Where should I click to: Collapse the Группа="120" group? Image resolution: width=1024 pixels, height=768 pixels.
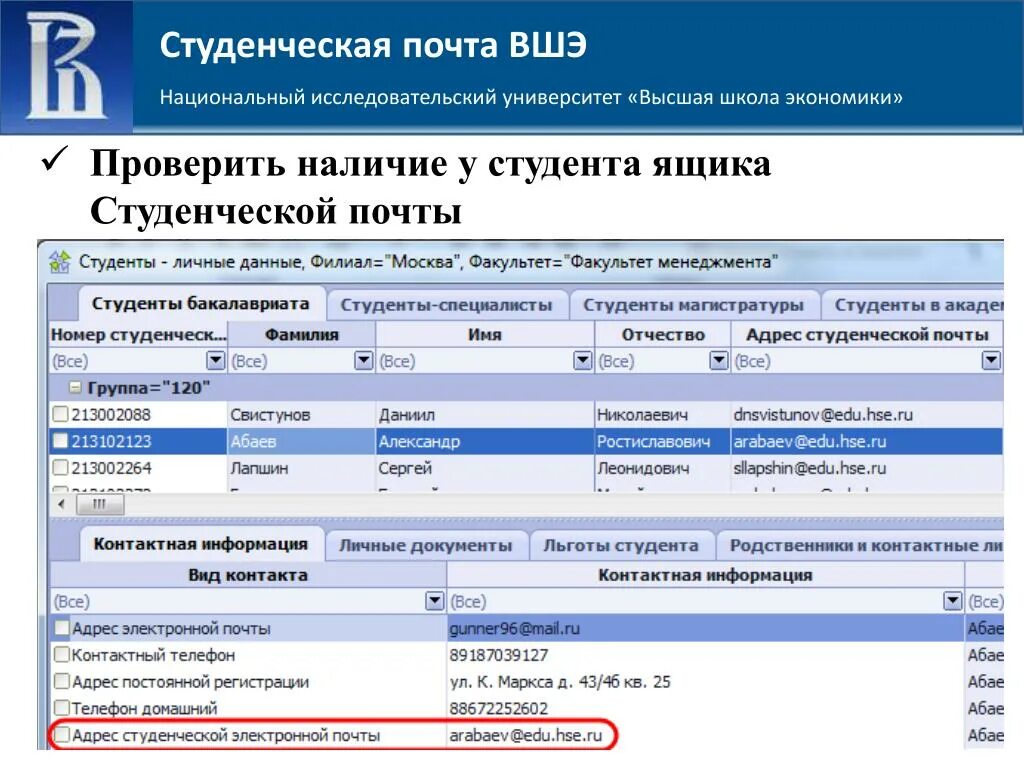[76, 388]
